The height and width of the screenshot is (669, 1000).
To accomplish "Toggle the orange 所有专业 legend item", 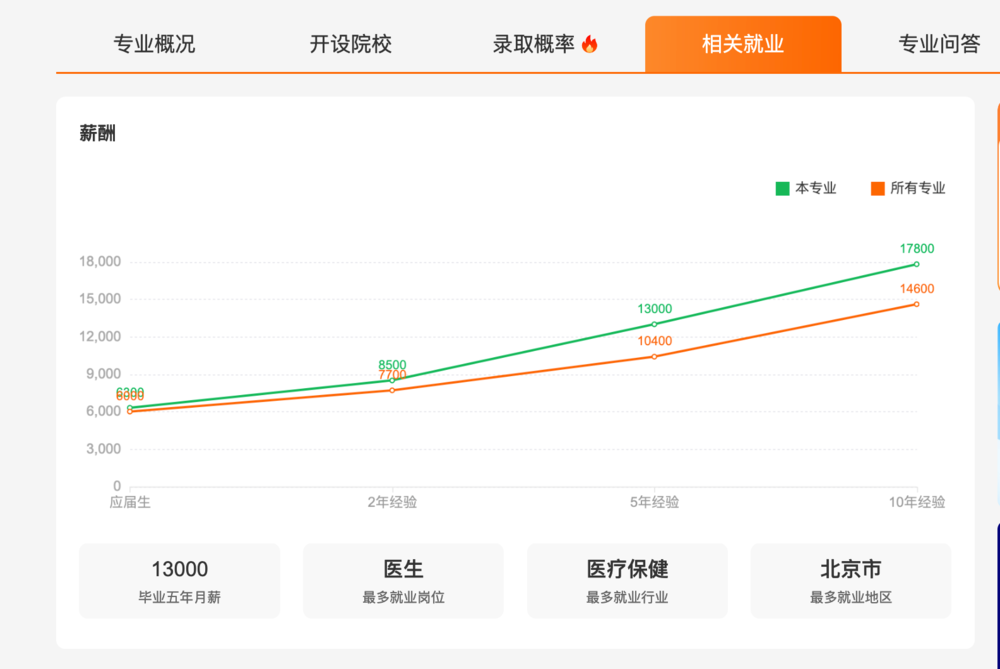I will [908, 188].
